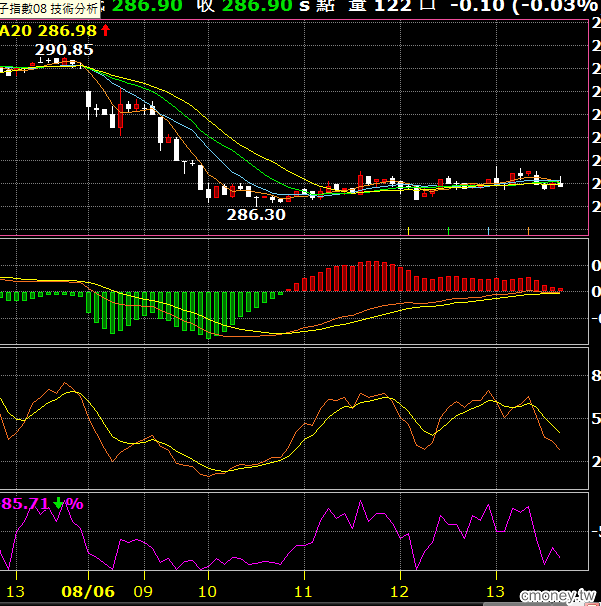This screenshot has width=601, height=606.
Task: Click the 量 122 口 volume text
Action: (392, 5)
